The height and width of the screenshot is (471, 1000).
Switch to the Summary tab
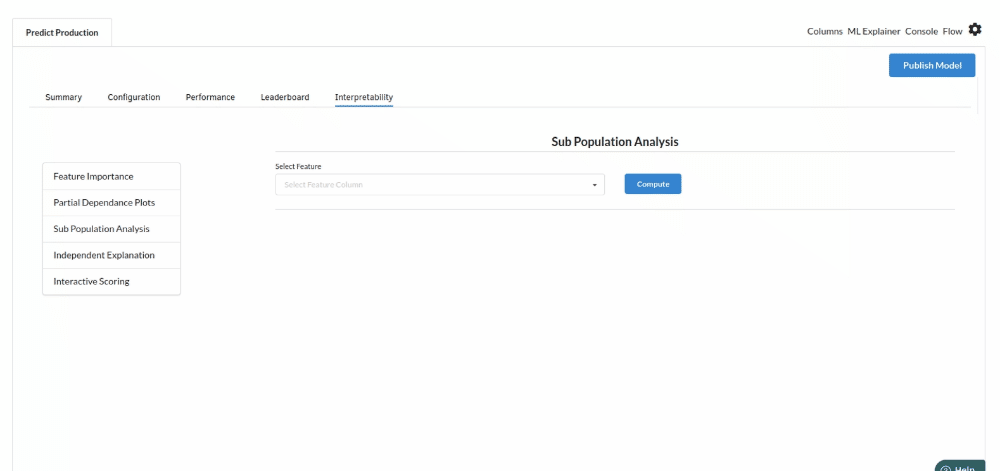click(x=64, y=97)
